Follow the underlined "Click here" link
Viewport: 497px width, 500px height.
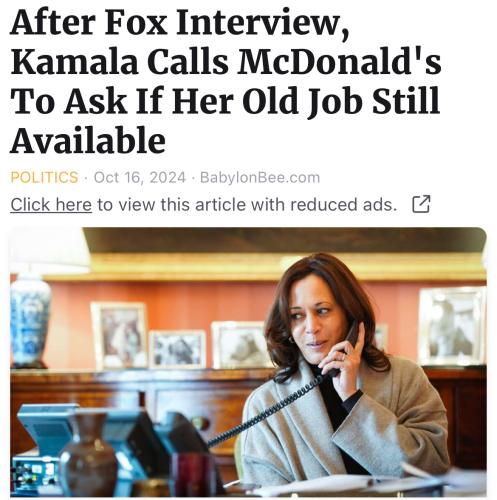coord(51,205)
